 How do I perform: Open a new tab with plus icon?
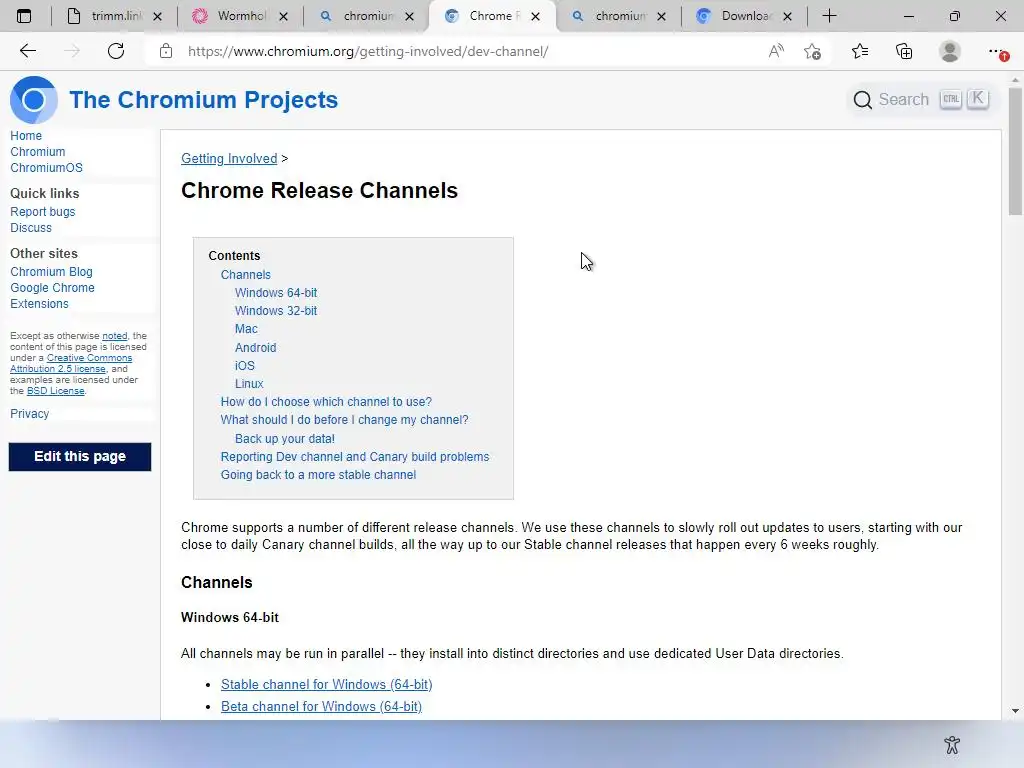(x=829, y=16)
